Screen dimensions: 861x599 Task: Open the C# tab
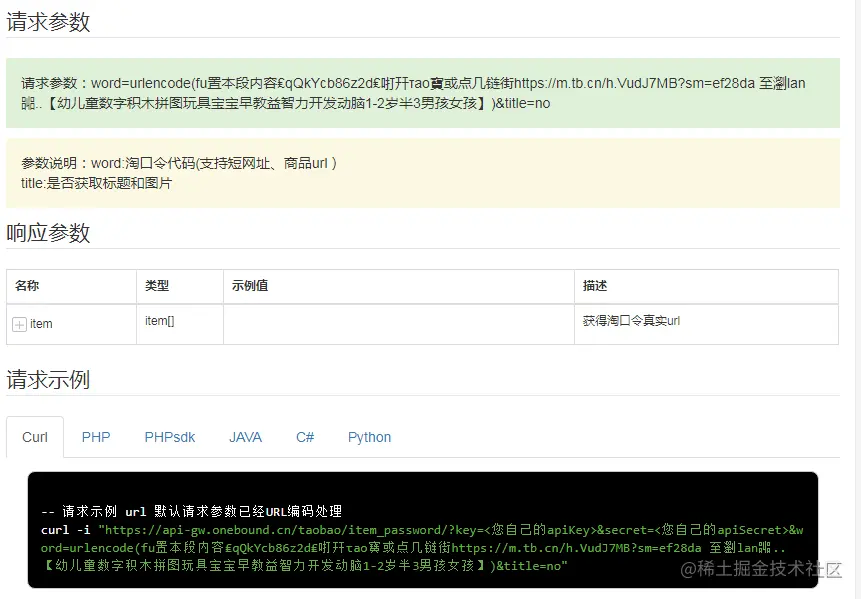click(x=305, y=437)
